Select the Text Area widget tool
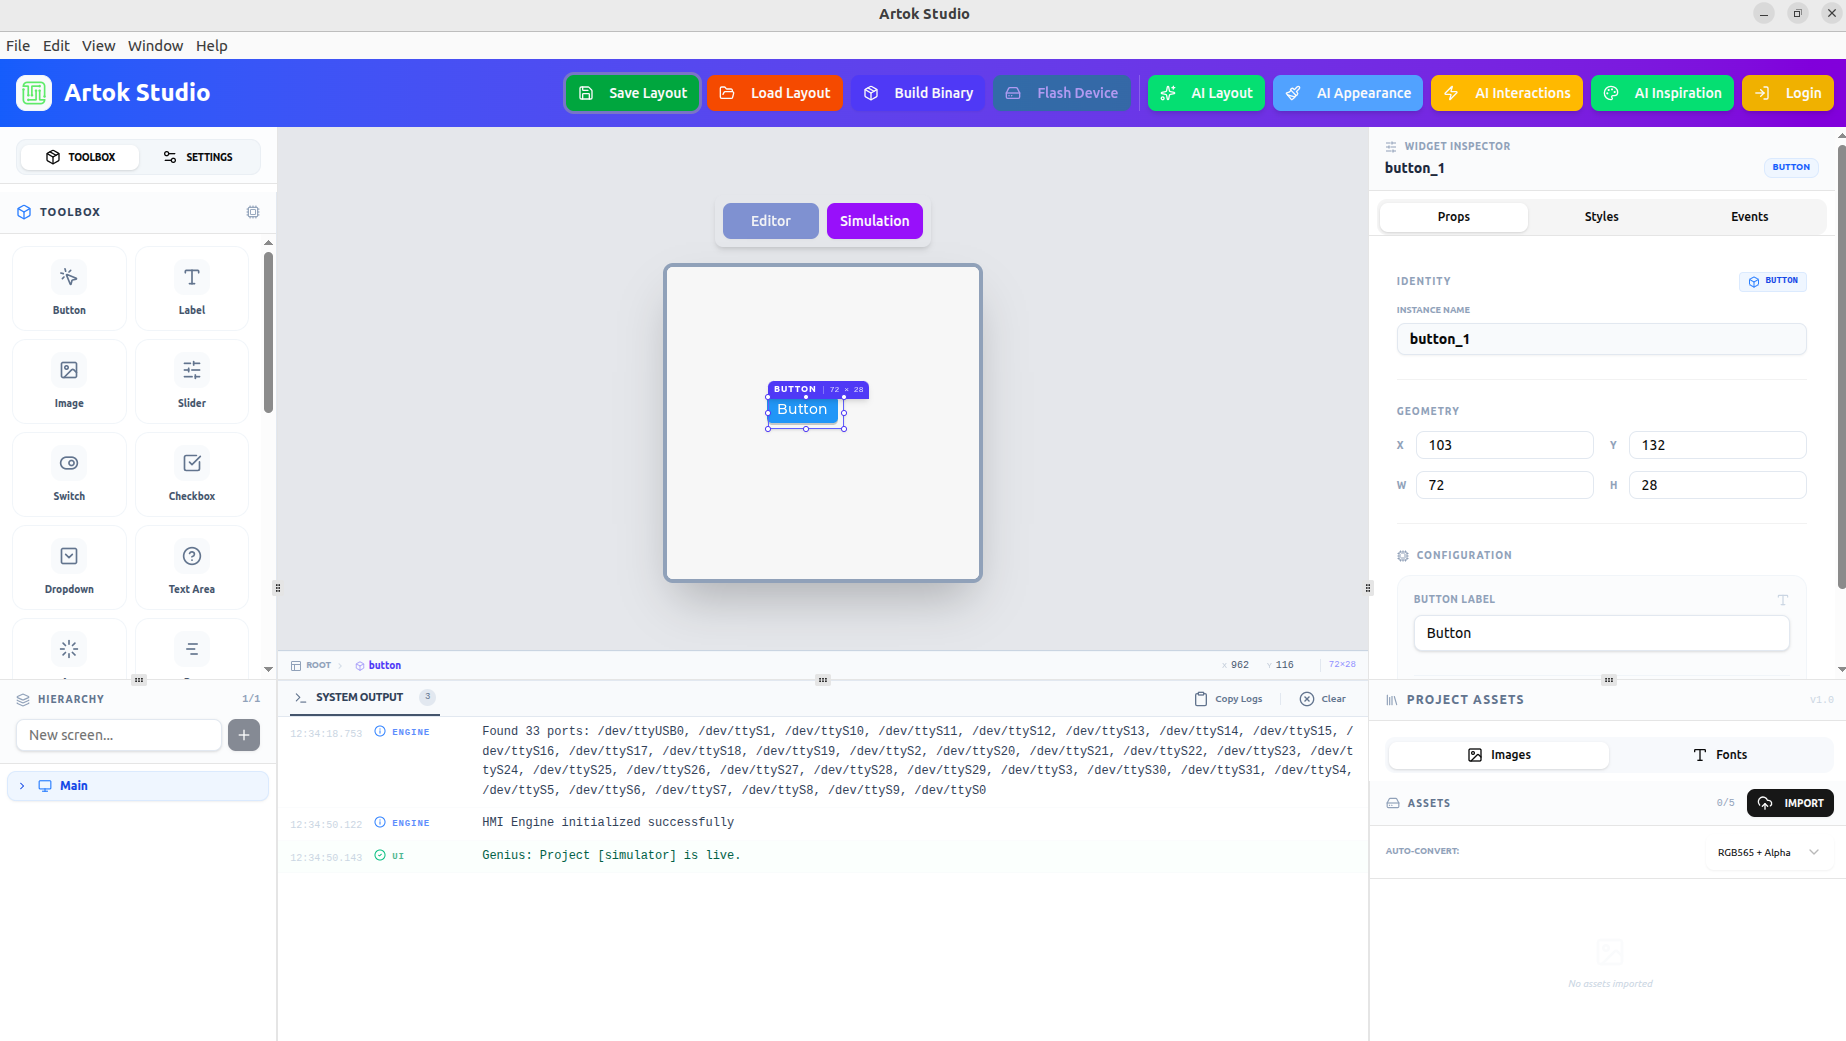The height and width of the screenshot is (1041, 1846). pyautogui.click(x=191, y=567)
